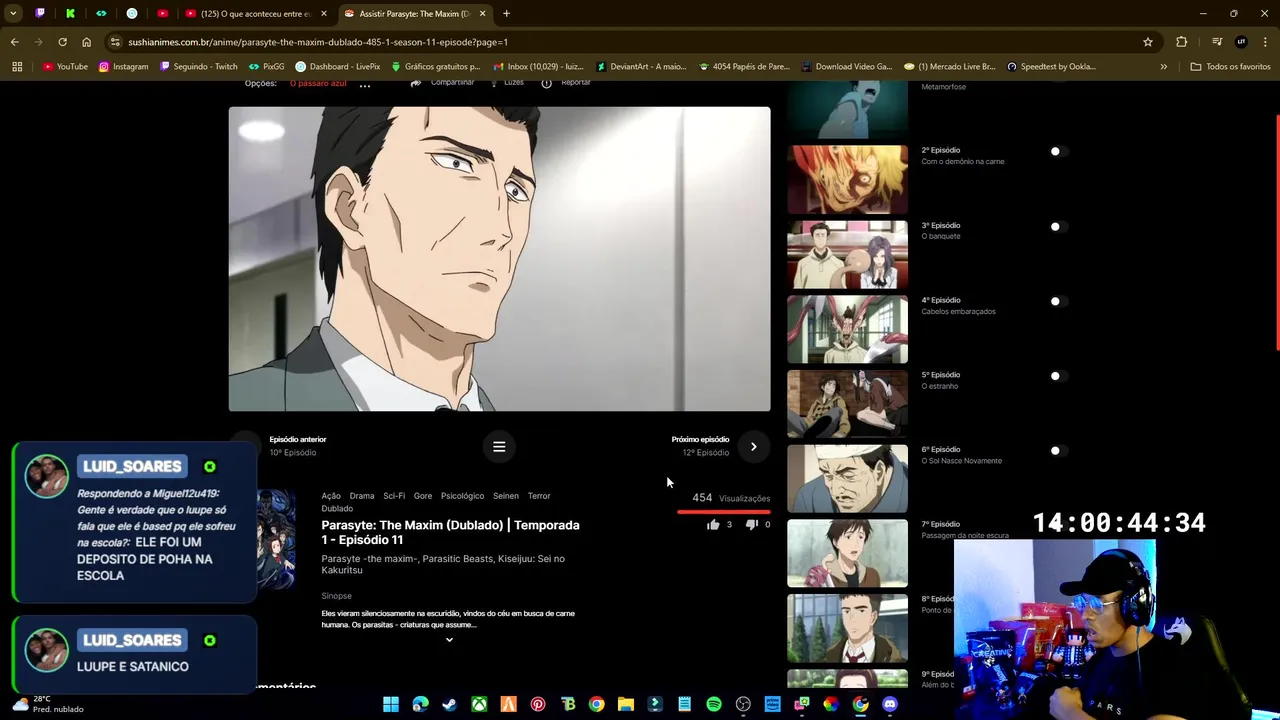Toggle Luzes lights off option
This screenshot has width=1280, height=720.
[506, 83]
